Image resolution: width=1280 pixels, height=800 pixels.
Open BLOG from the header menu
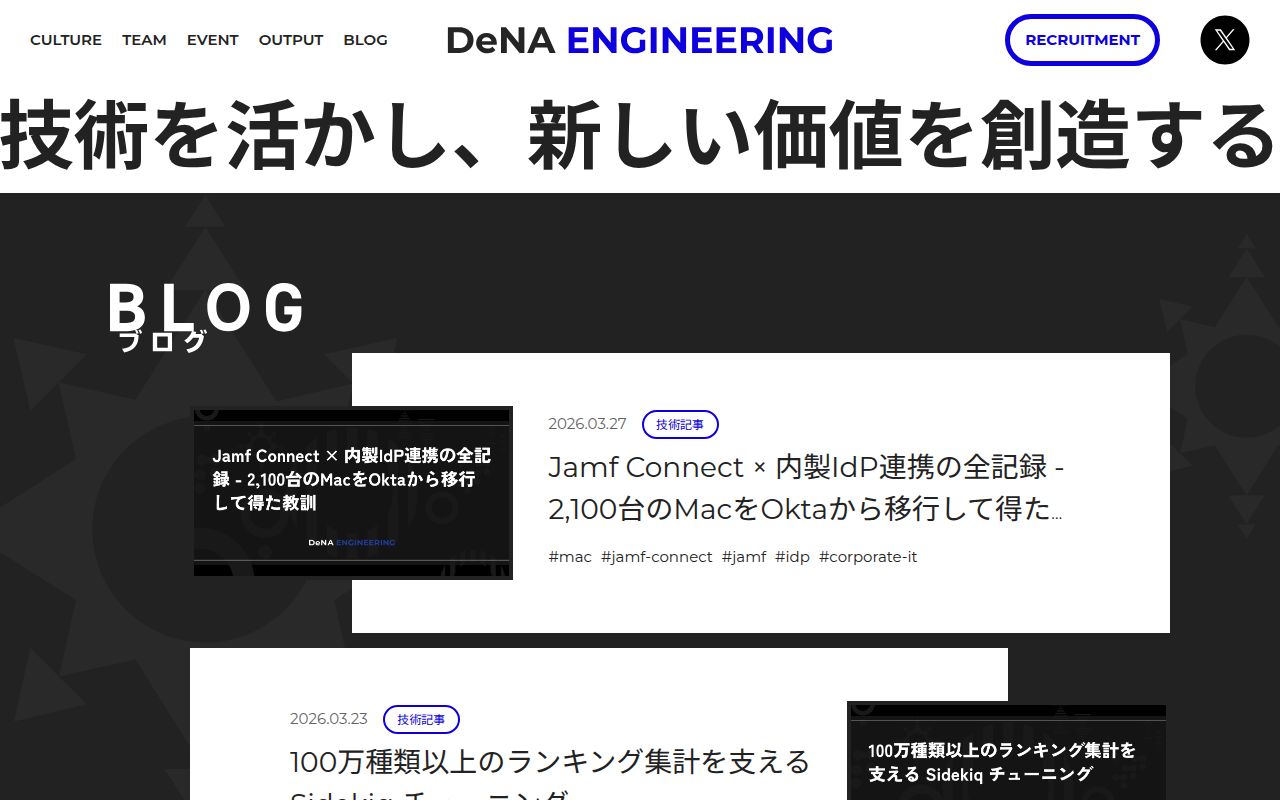[x=365, y=40]
